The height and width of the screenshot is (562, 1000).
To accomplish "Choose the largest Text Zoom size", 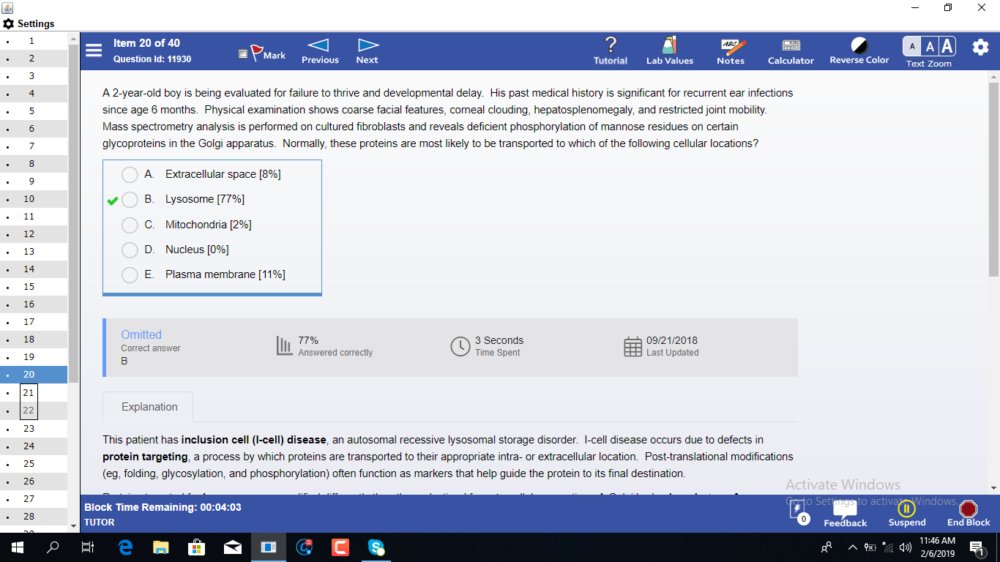I will pyautogui.click(x=947, y=47).
